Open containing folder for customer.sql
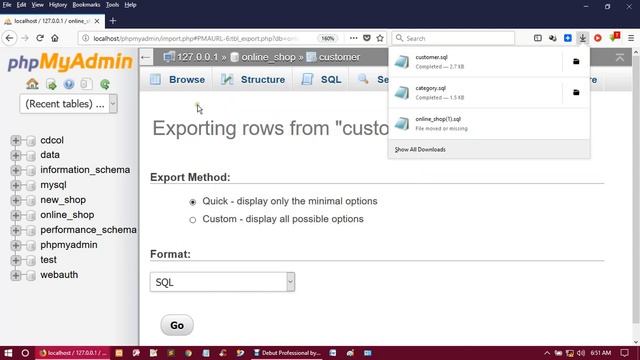Image resolution: width=640 pixels, height=360 pixels. pyautogui.click(x=576, y=62)
